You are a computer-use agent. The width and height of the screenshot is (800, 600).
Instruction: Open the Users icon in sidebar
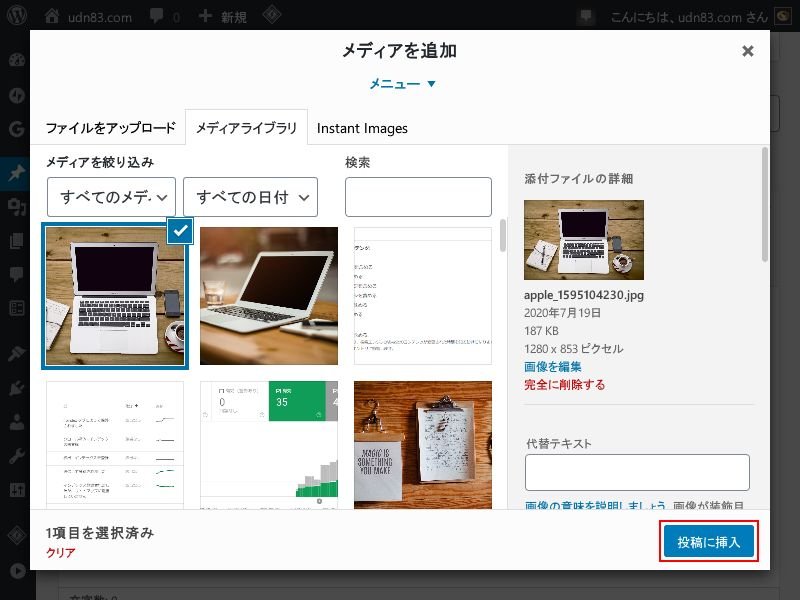pyautogui.click(x=16, y=422)
